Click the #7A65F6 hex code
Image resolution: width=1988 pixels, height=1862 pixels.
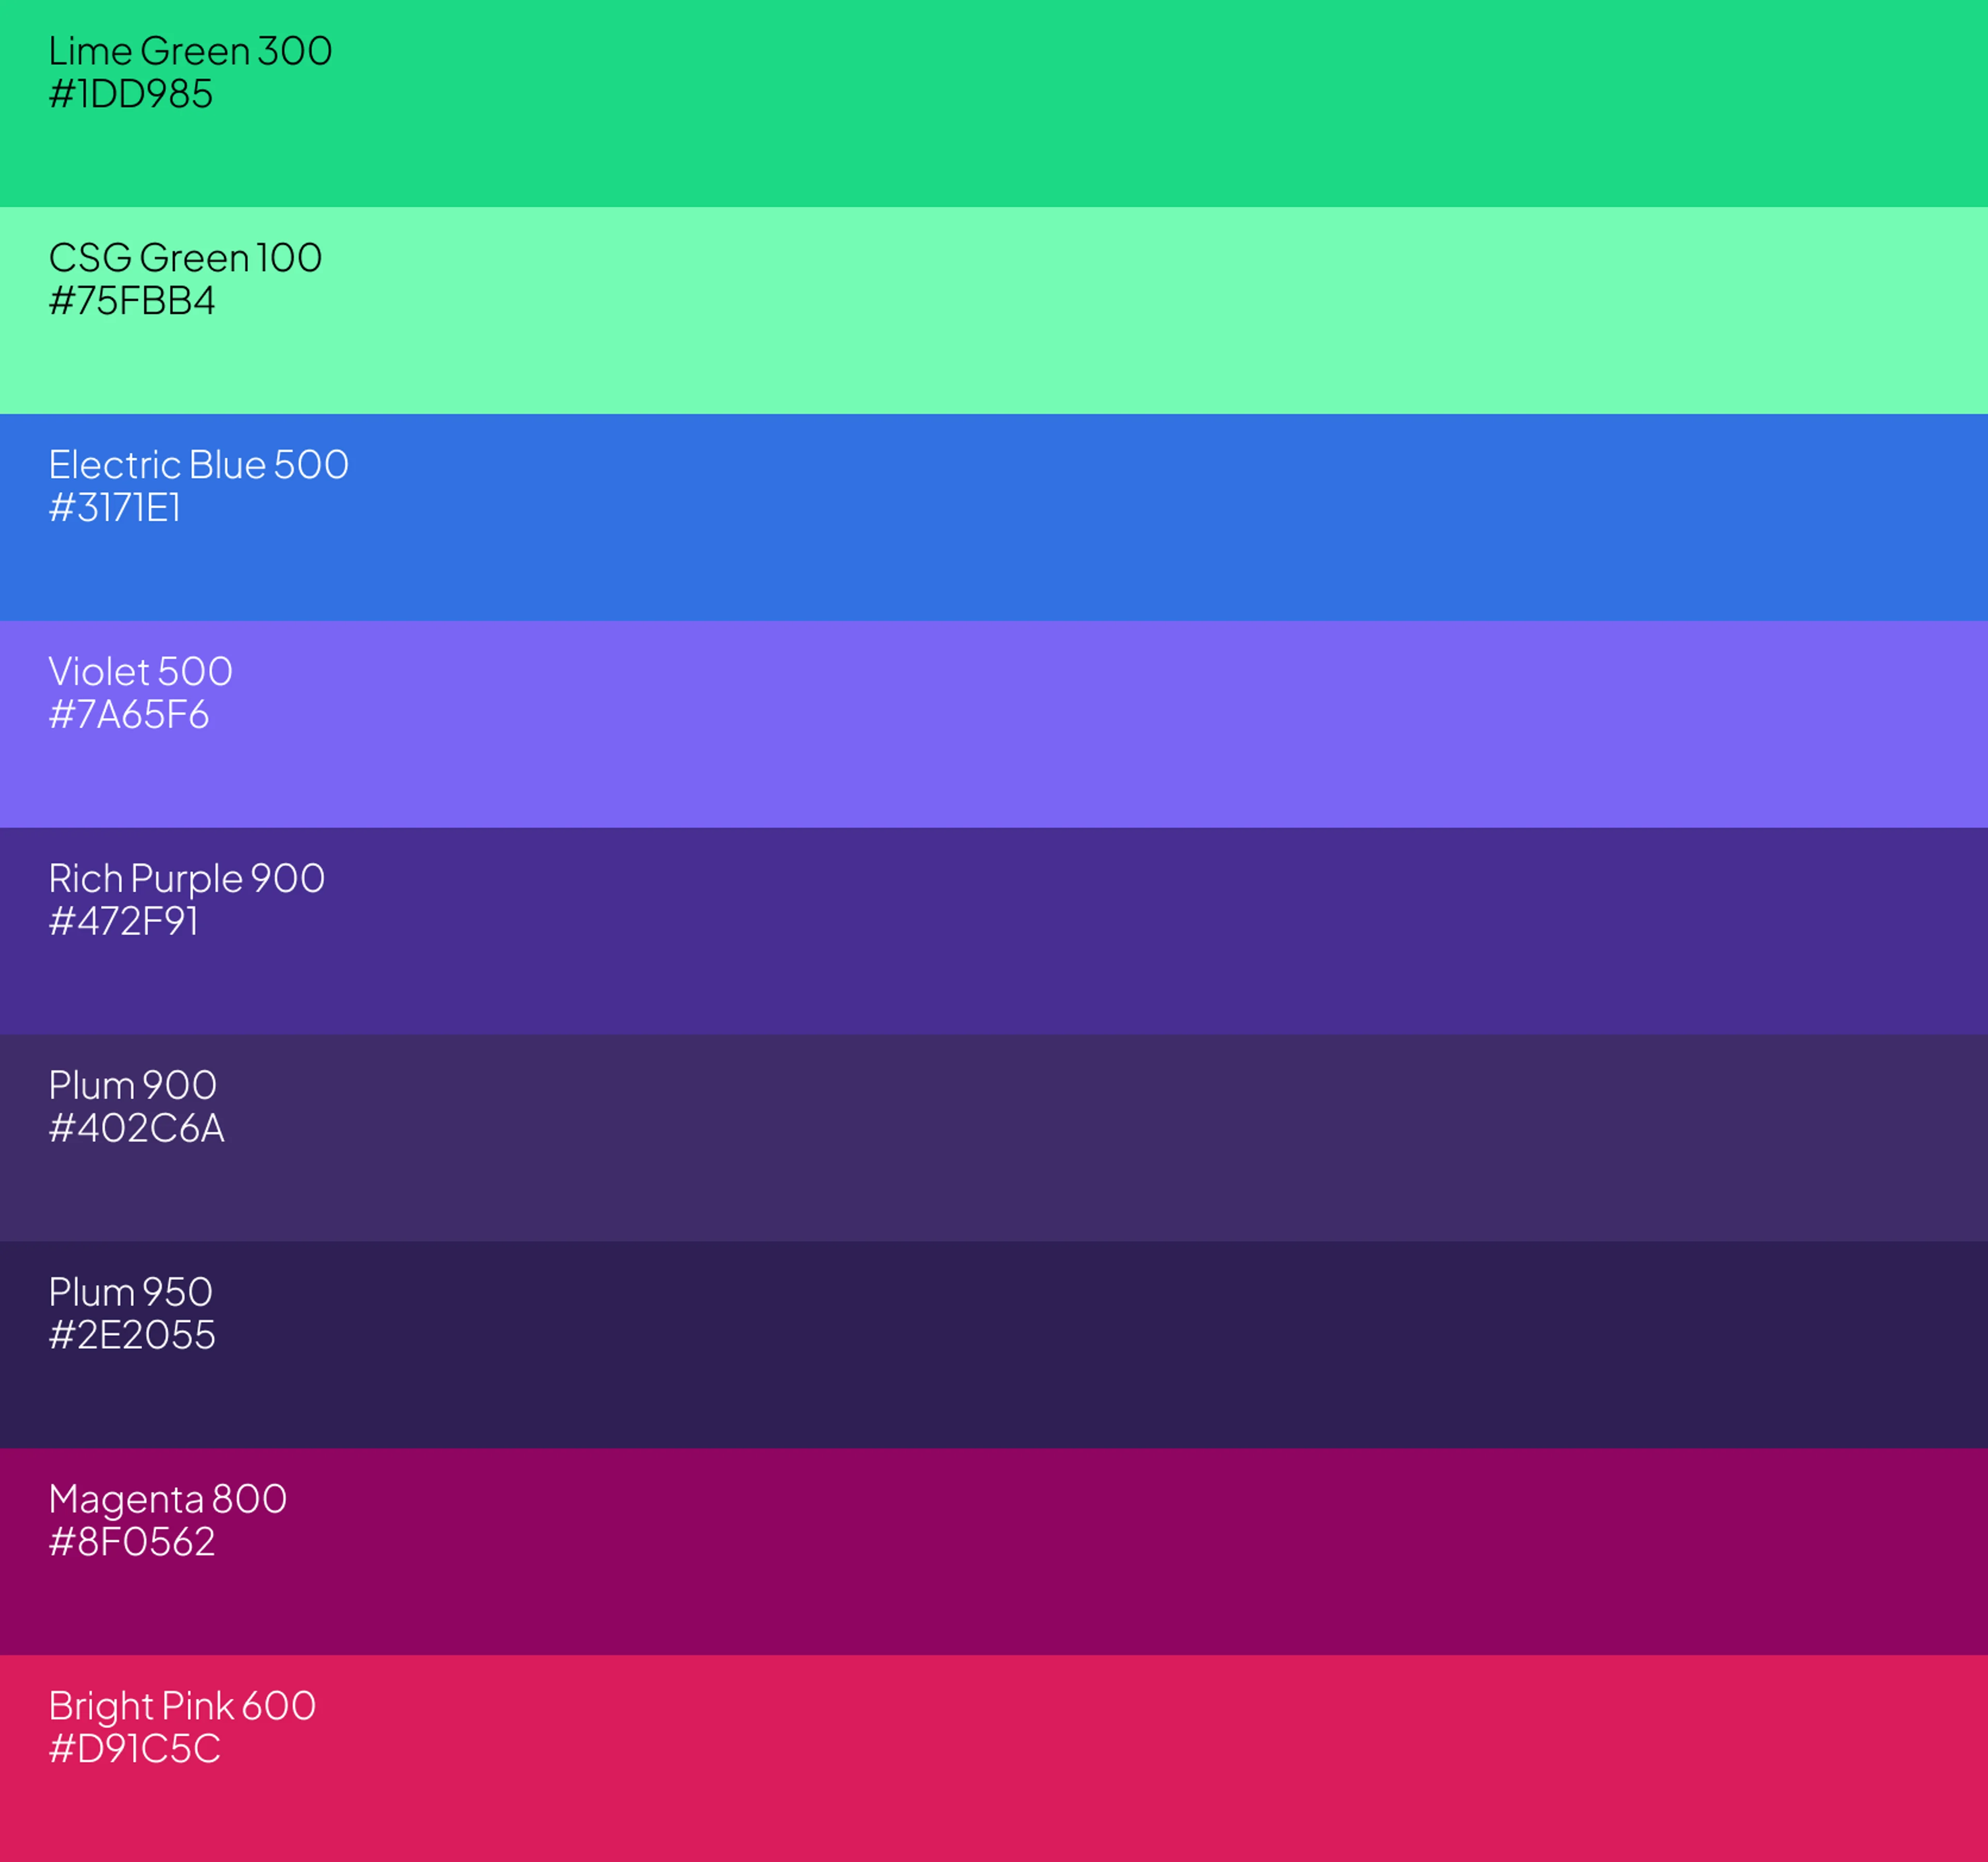pos(129,715)
